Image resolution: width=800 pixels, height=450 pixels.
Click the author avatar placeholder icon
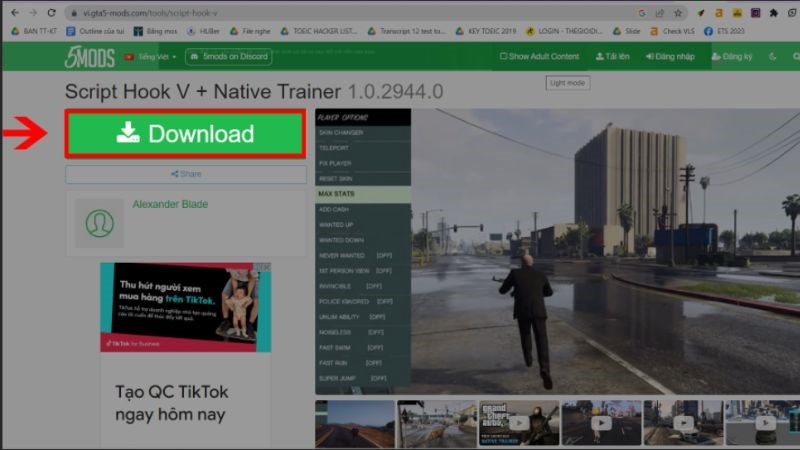click(99, 223)
